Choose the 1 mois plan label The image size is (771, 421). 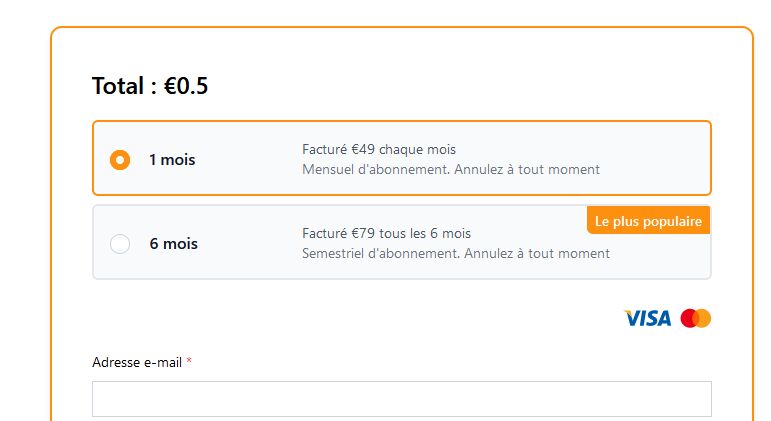(172, 160)
